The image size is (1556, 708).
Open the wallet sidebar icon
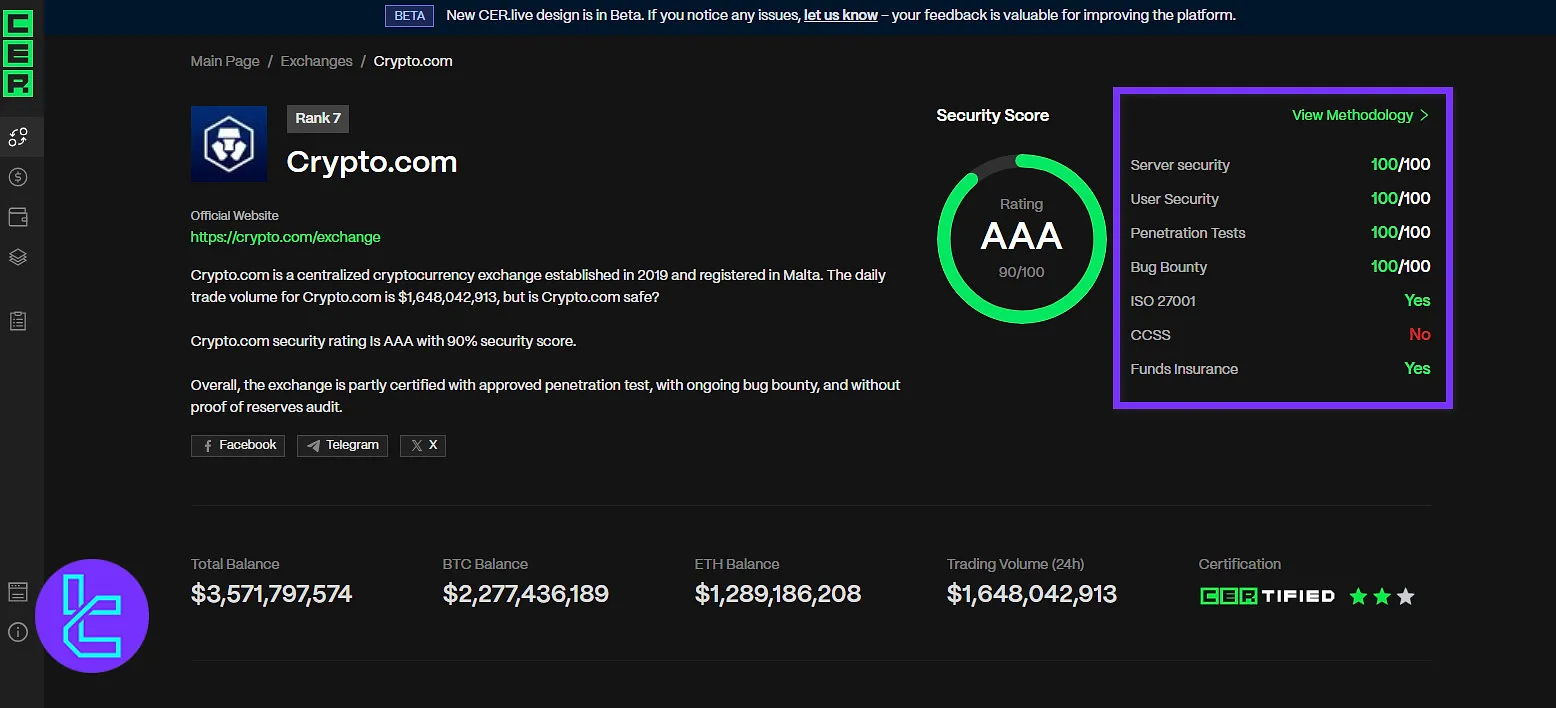pyautogui.click(x=18, y=217)
